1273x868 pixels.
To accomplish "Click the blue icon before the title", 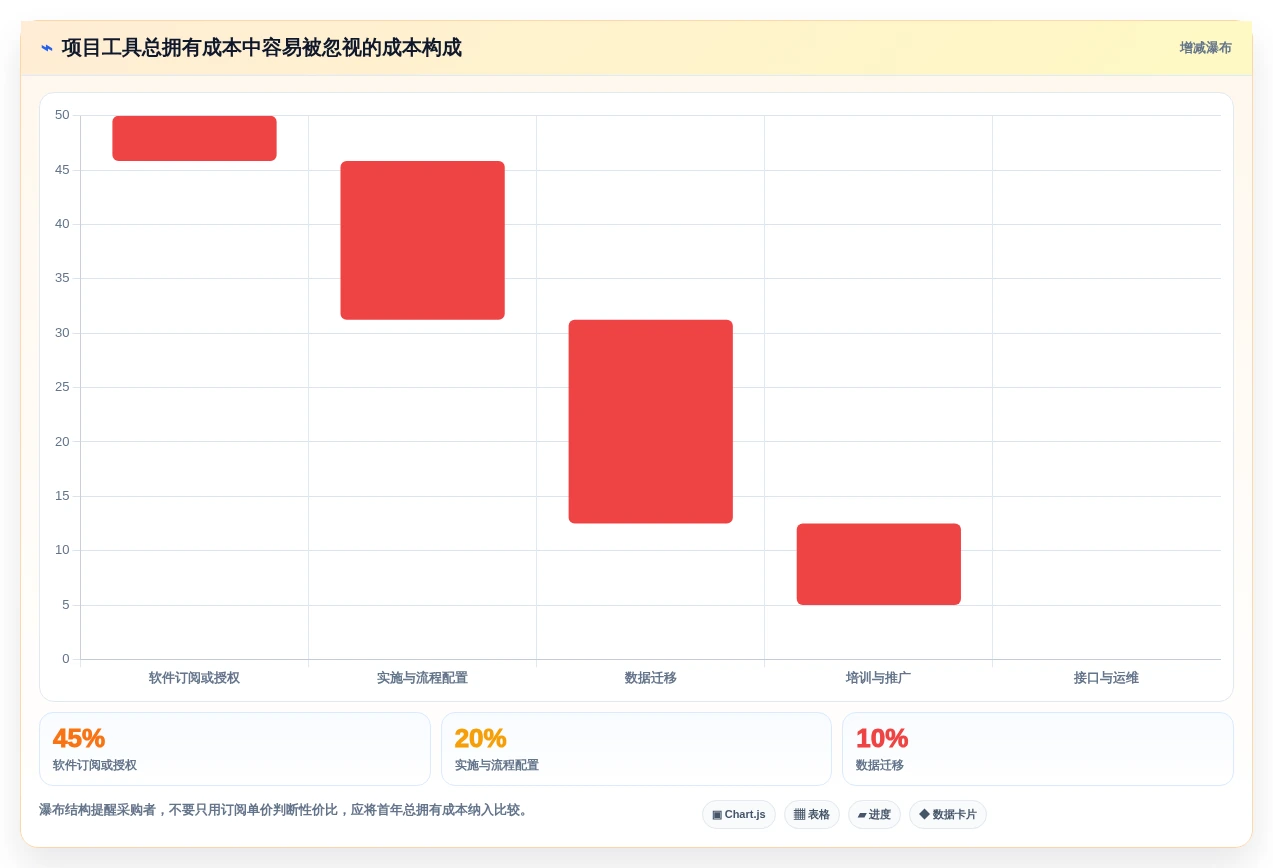I will 46,48.
